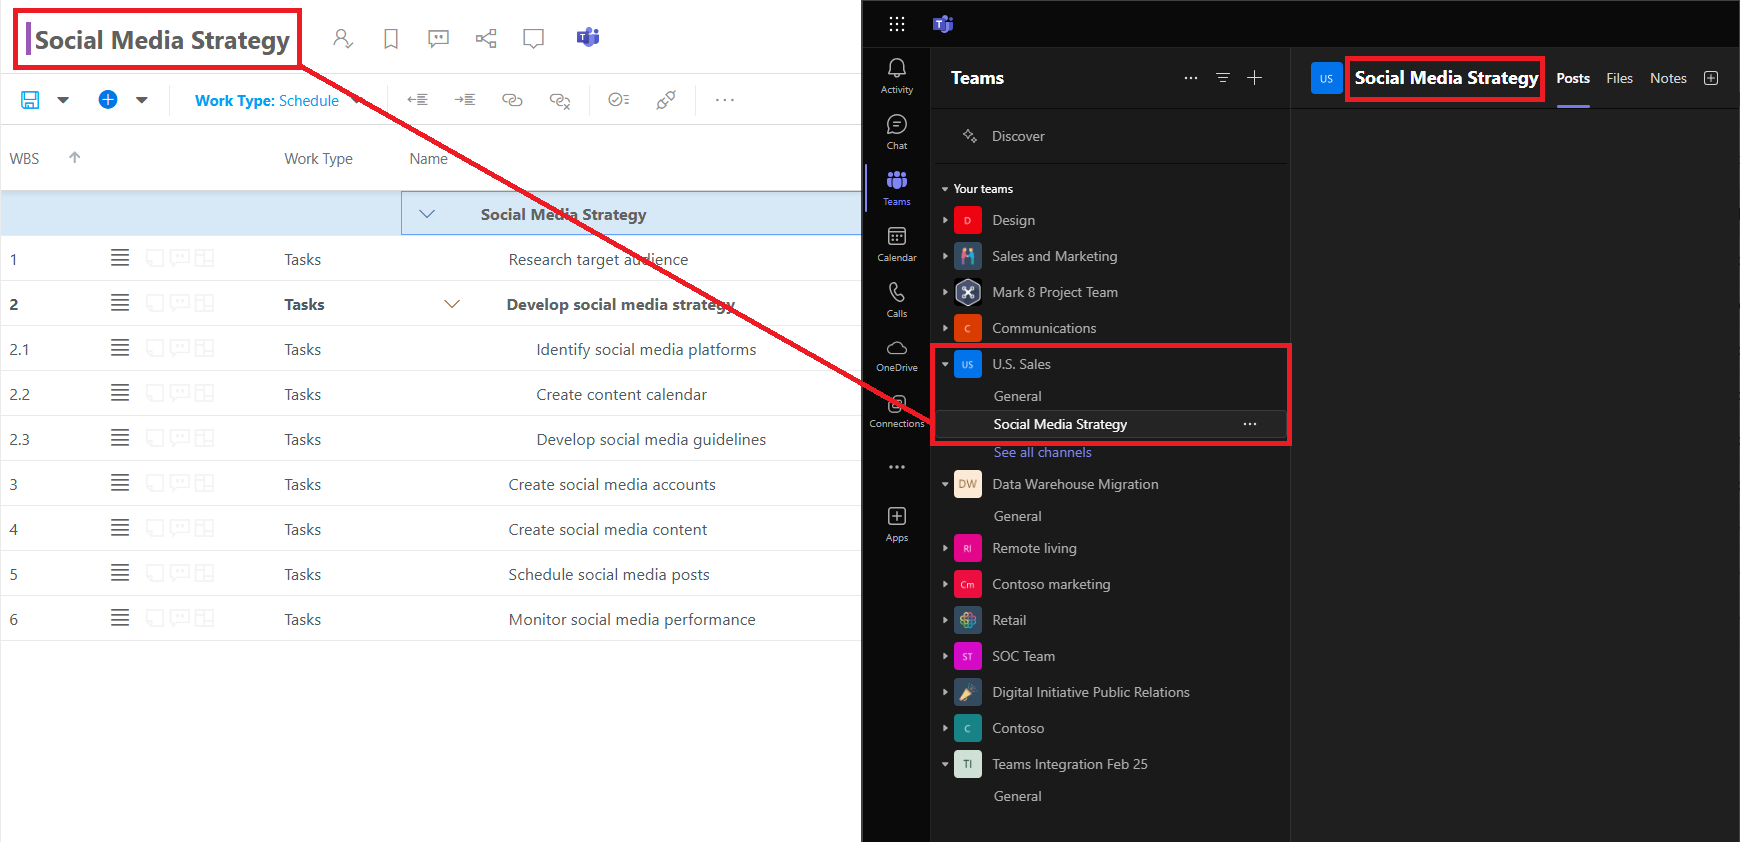The width and height of the screenshot is (1740, 842).
Task: Switch to the Notes tab
Action: click(1668, 78)
